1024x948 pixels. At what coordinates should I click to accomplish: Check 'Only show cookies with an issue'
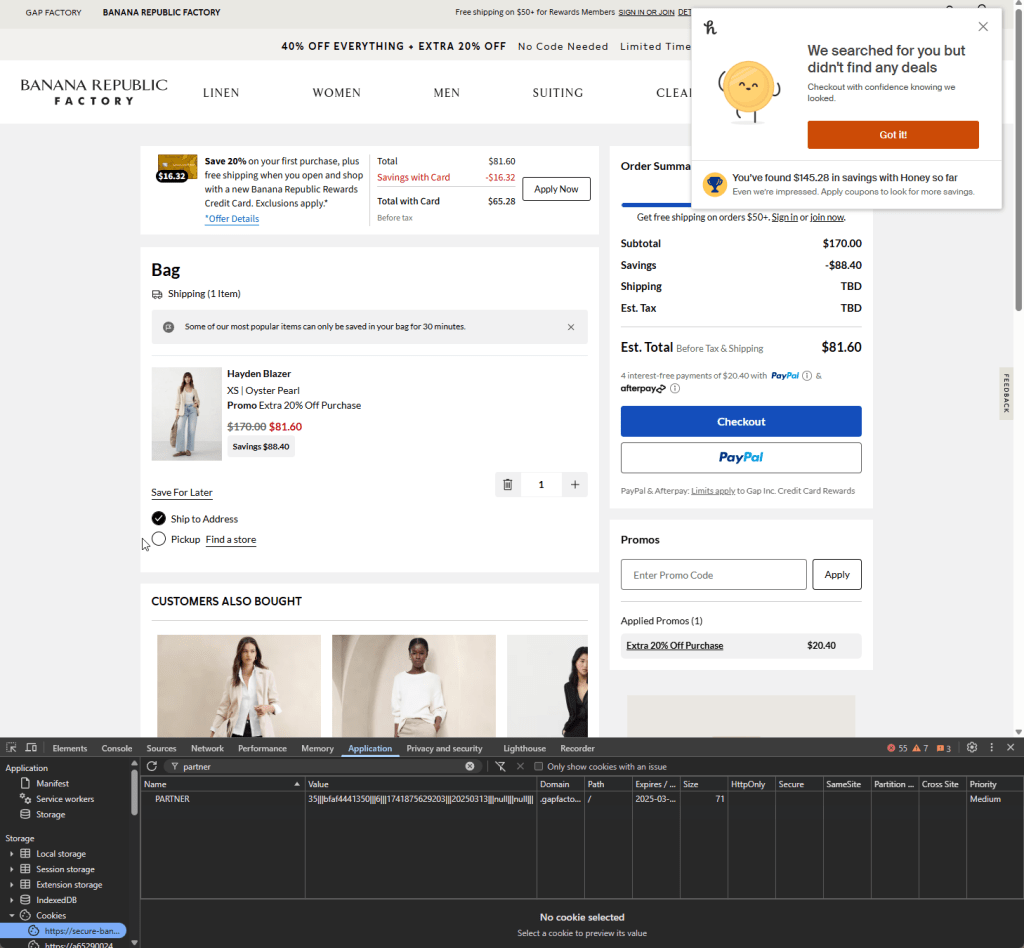click(539, 766)
